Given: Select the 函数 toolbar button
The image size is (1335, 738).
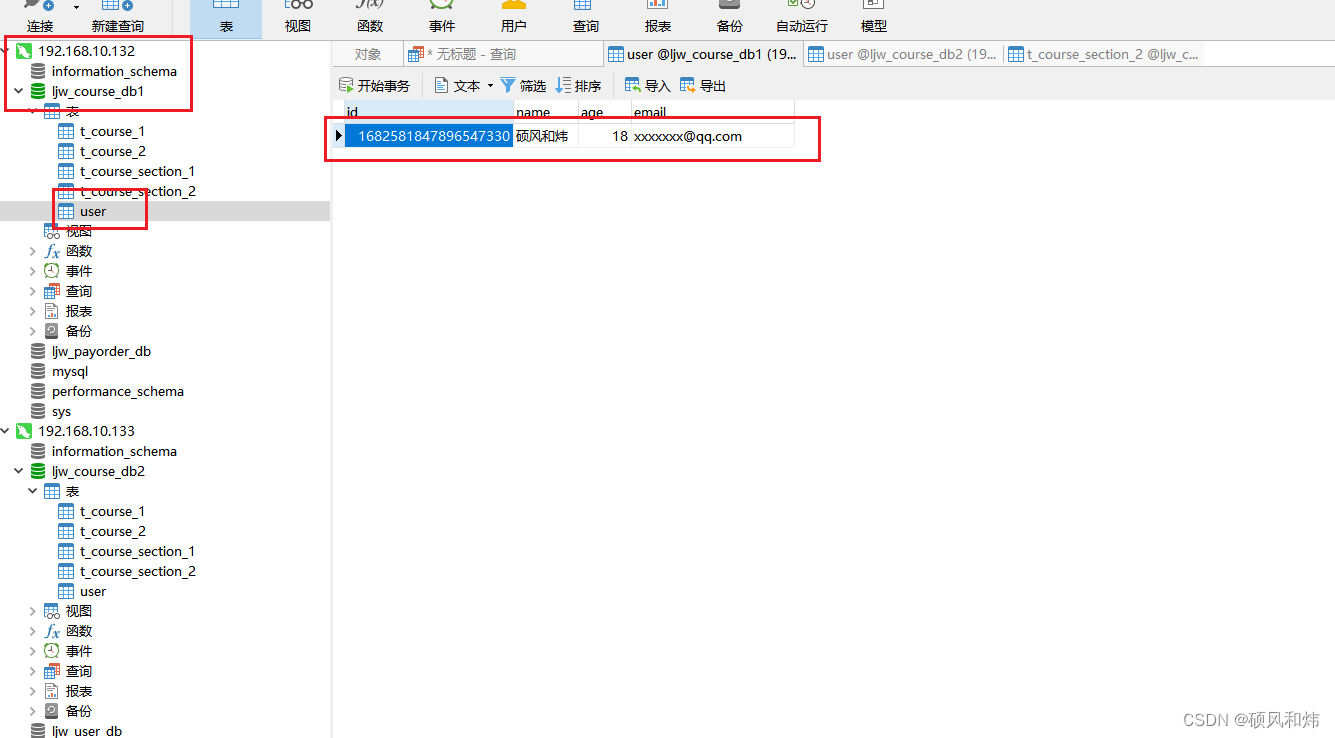Looking at the screenshot, I should pos(370,17).
